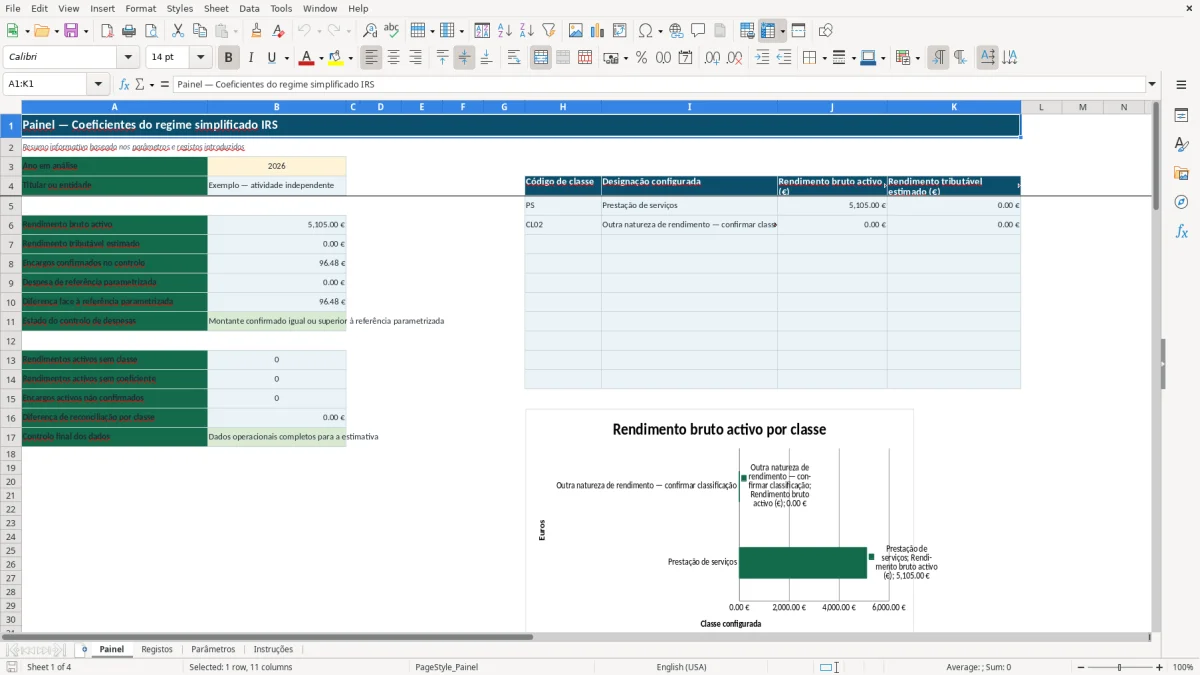Open the Format menu
Screen dimensions: 1200x675
tap(141, 8)
